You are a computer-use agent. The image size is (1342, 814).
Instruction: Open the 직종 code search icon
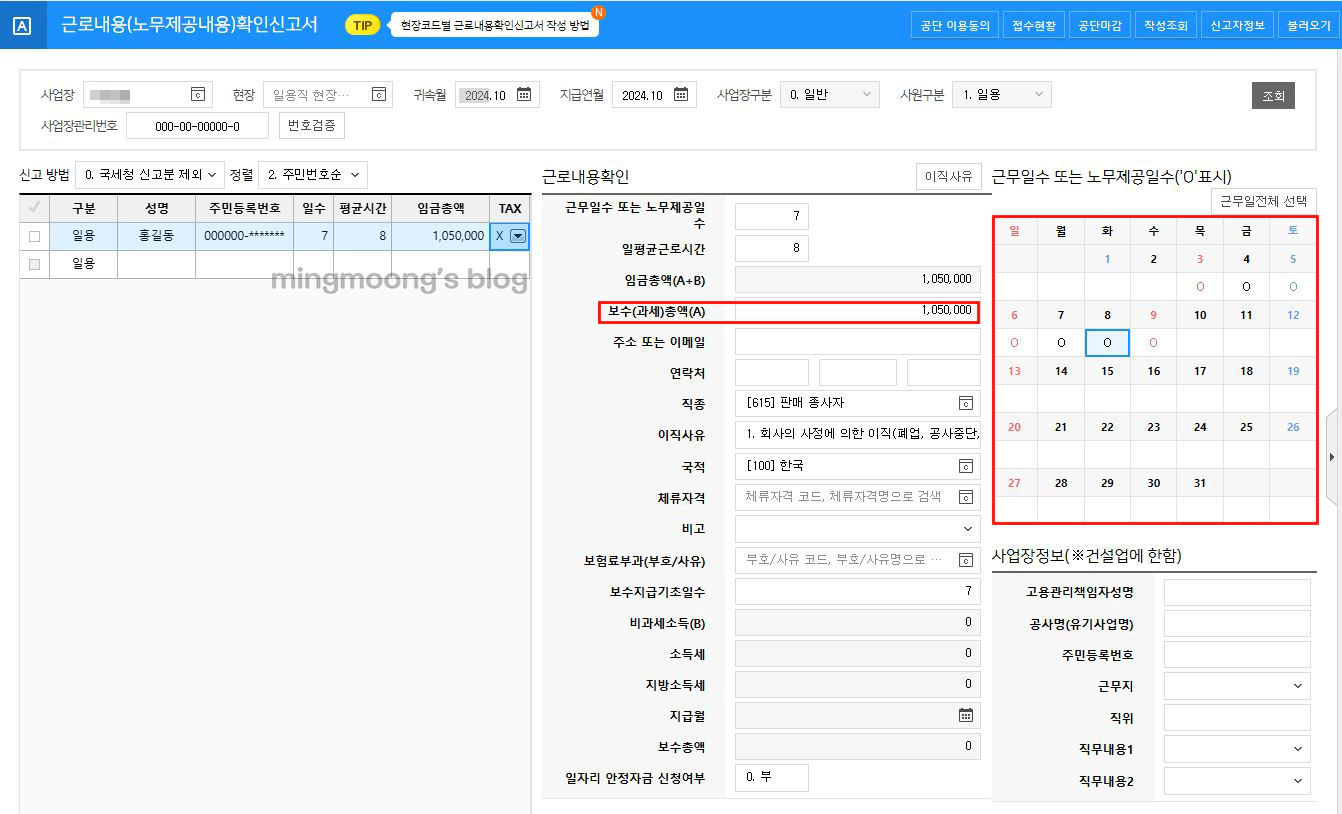(x=965, y=403)
